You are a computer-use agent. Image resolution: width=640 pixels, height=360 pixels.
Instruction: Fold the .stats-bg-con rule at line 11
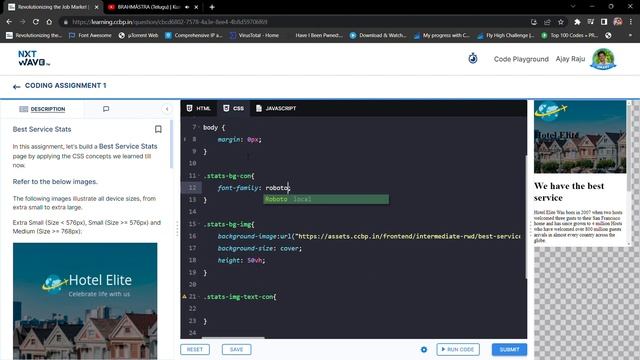point(199,176)
